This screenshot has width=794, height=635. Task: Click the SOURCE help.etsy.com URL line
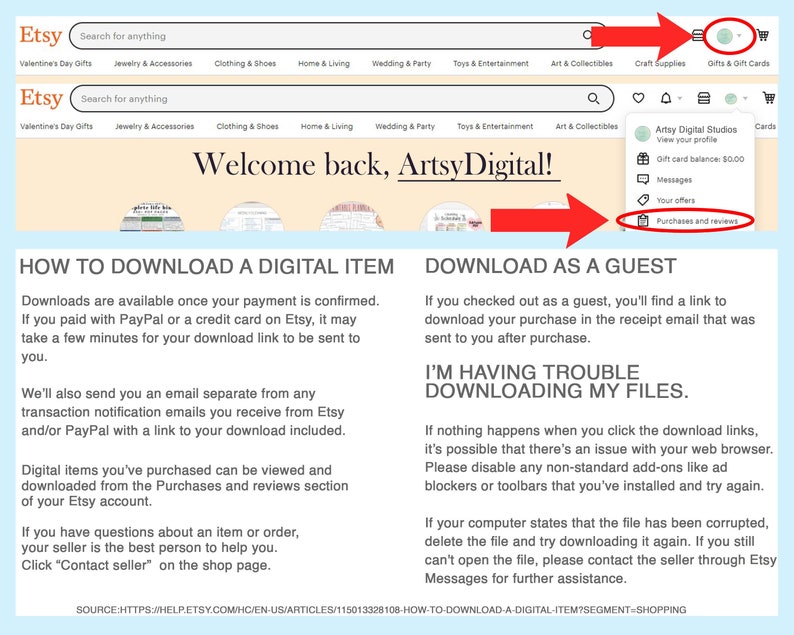click(x=381, y=610)
